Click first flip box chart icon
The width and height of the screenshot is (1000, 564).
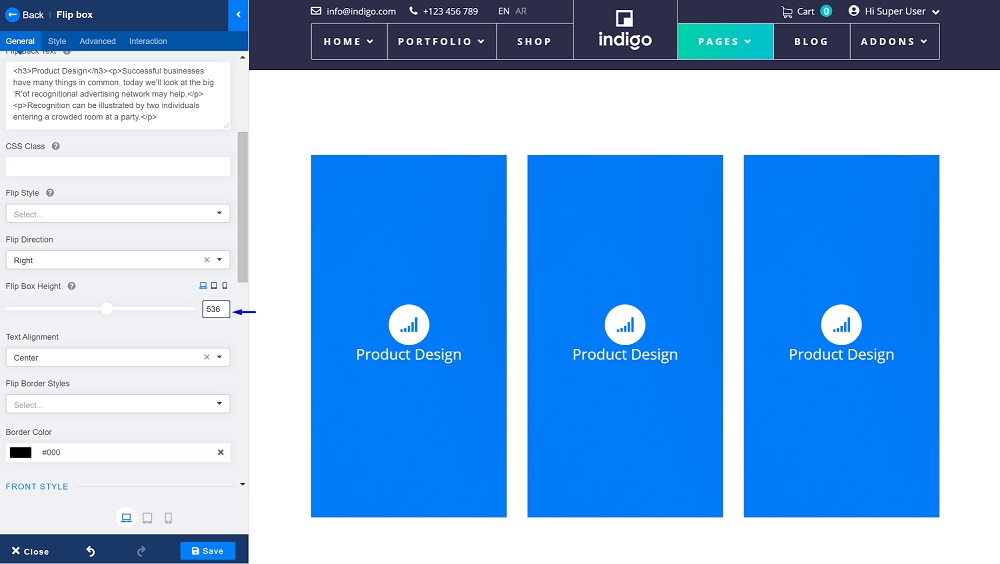click(409, 325)
